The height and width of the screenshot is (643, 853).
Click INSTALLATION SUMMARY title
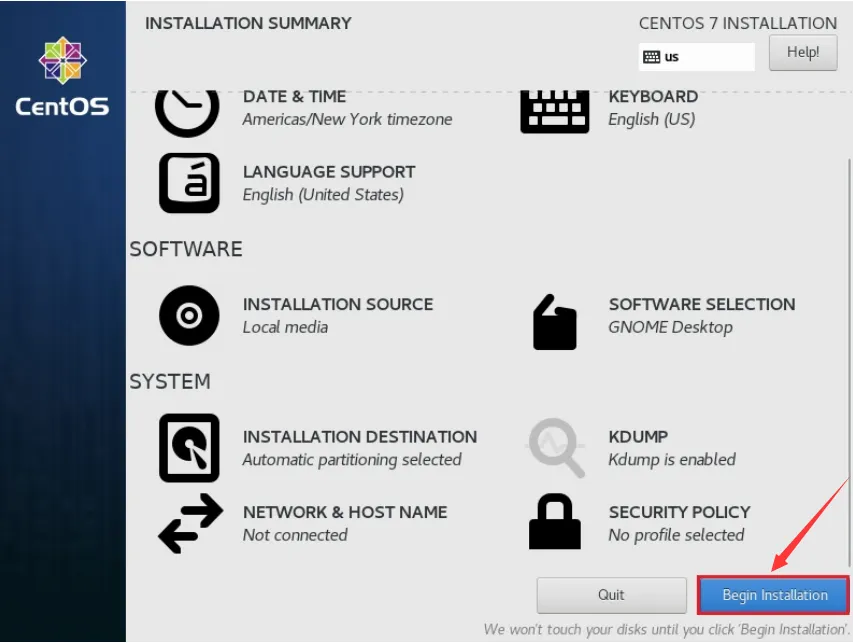pos(248,23)
